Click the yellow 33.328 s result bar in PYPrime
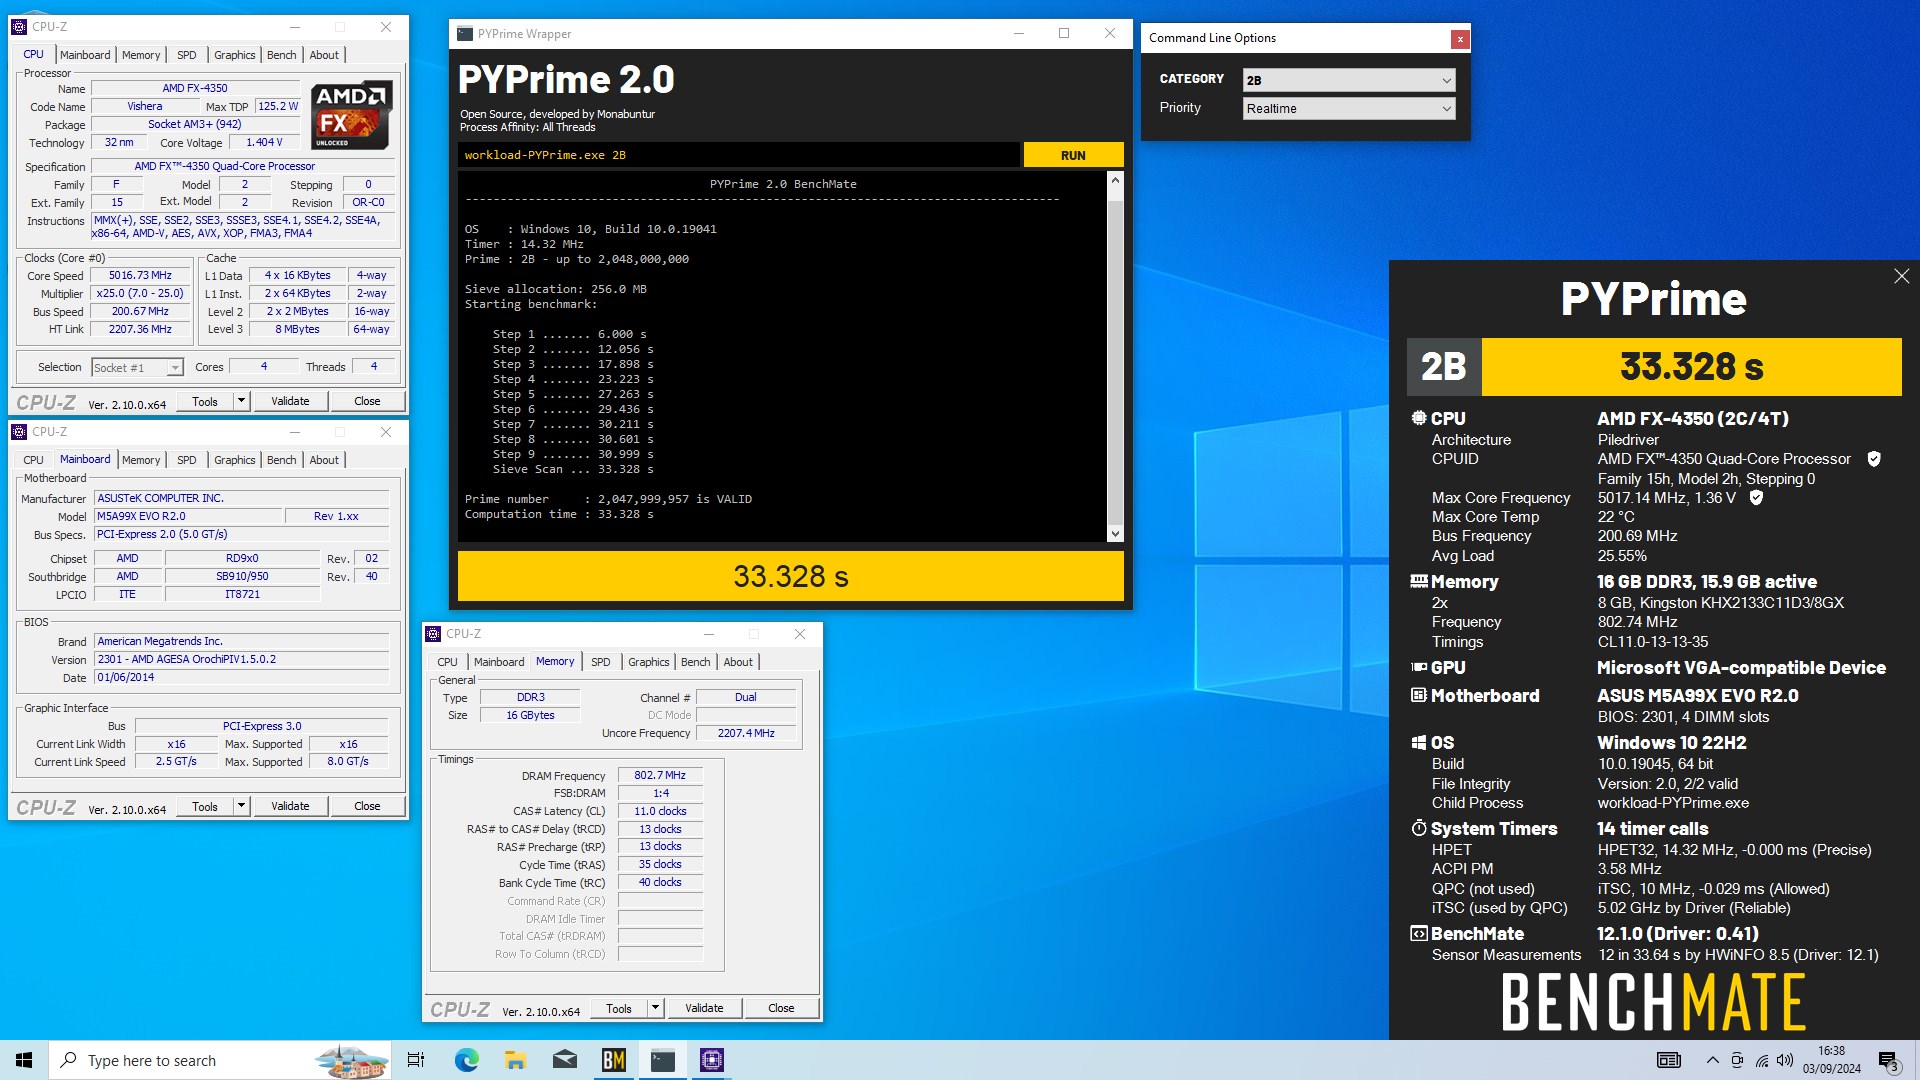 click(x=790, y=576)
